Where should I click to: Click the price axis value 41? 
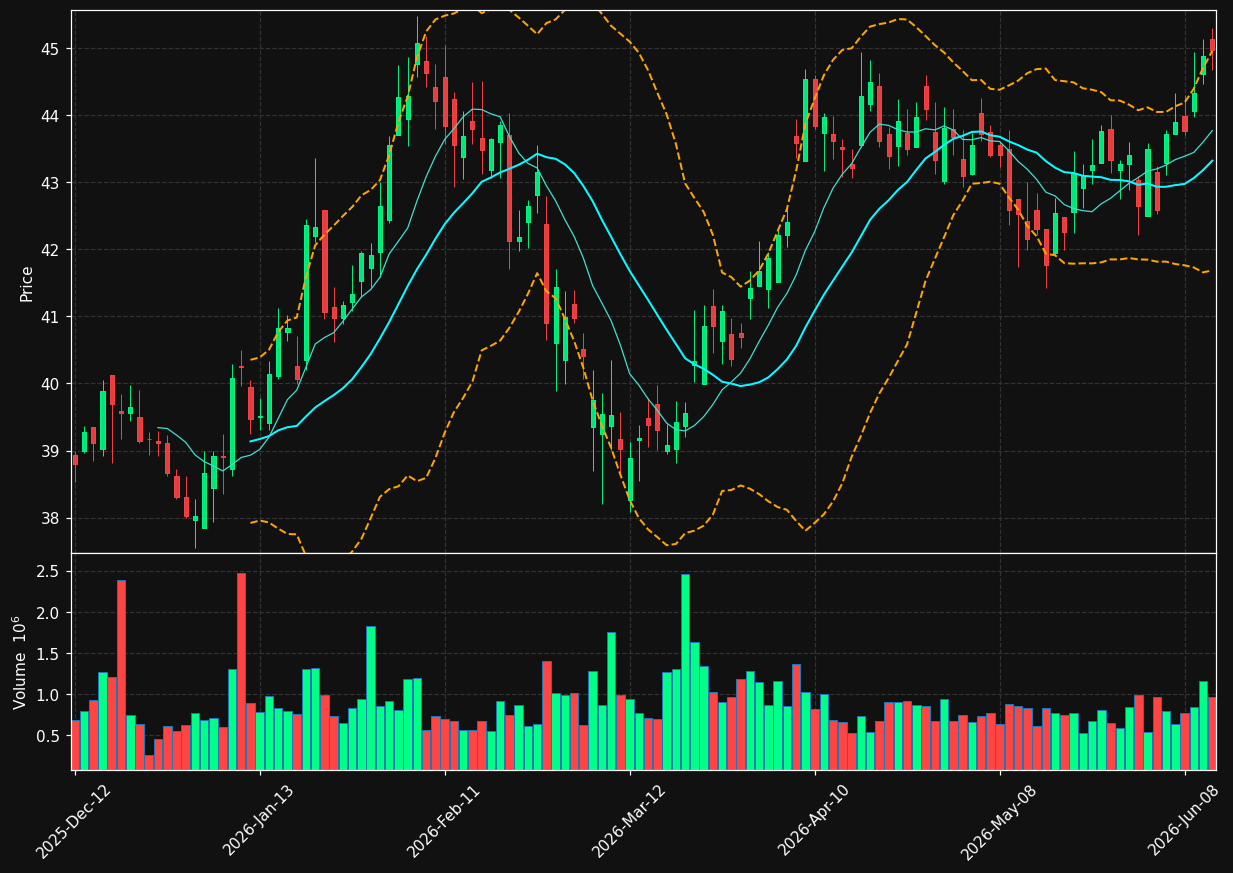pyautogui.click(x=52, y=317)
